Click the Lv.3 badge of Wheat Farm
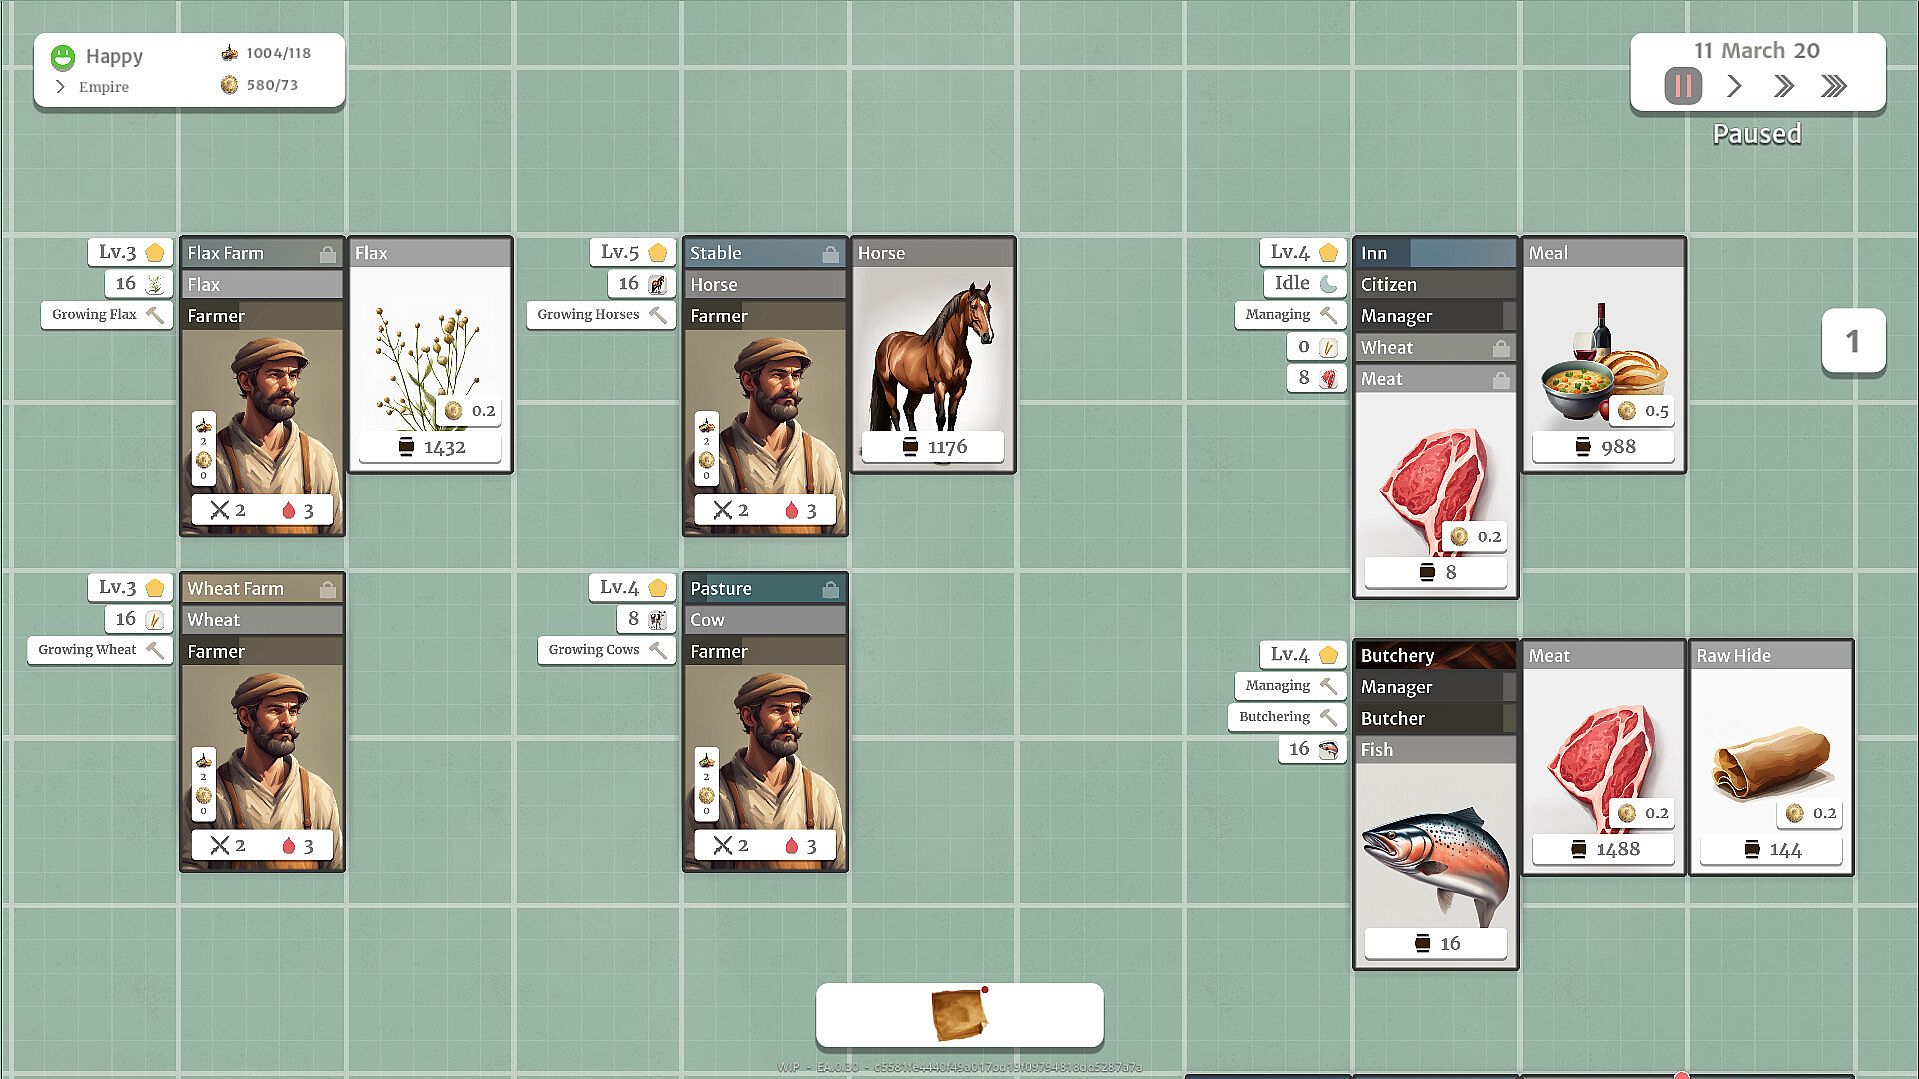The image size is (1919, 1079). tap(131, 587)
